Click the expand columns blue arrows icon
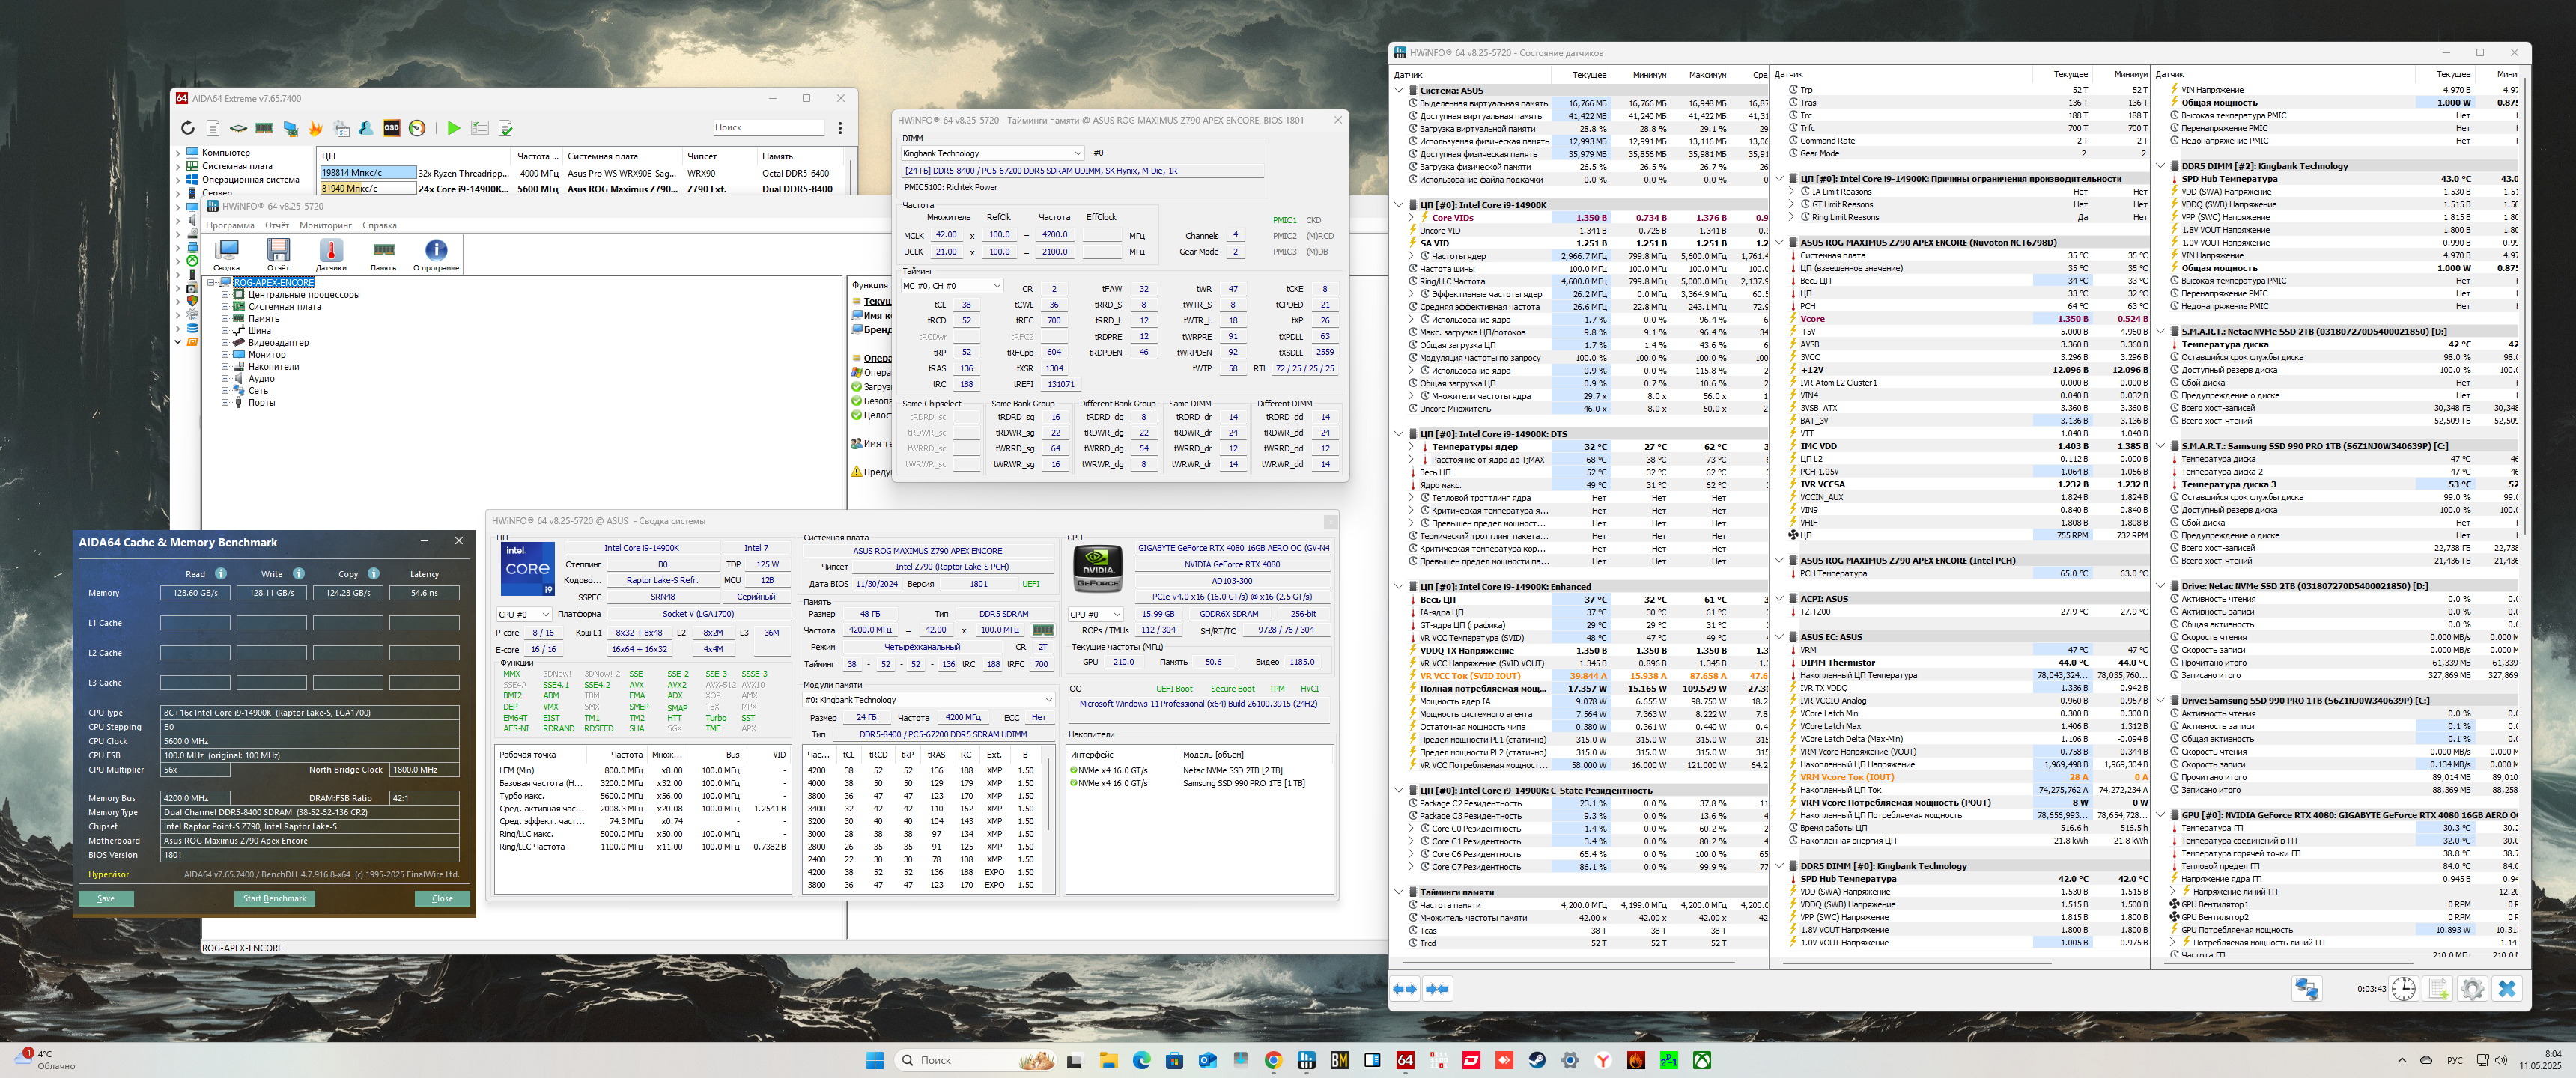 click(x=1405, y=989)
